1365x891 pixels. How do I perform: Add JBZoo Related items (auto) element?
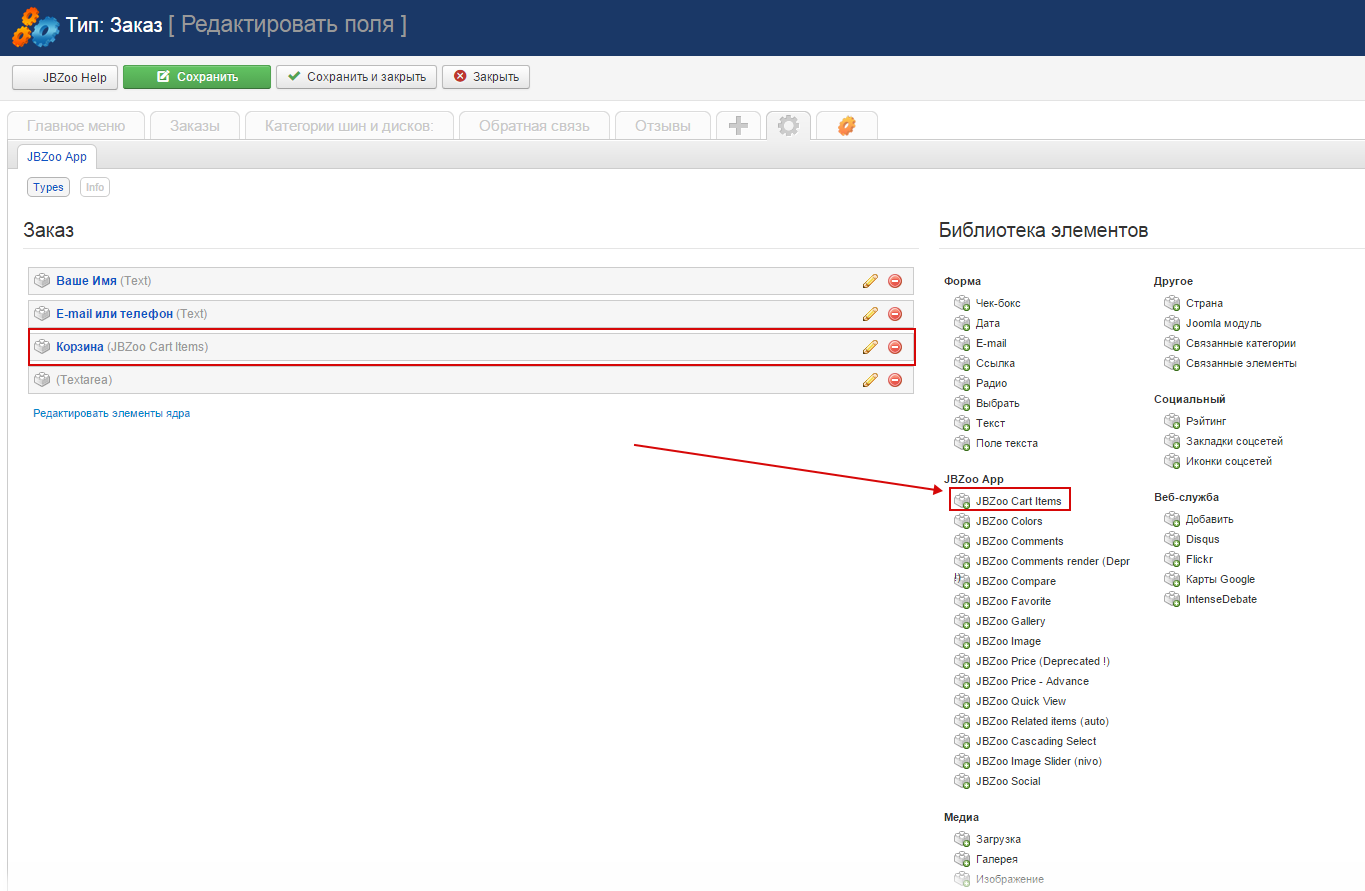[1042, 721]
